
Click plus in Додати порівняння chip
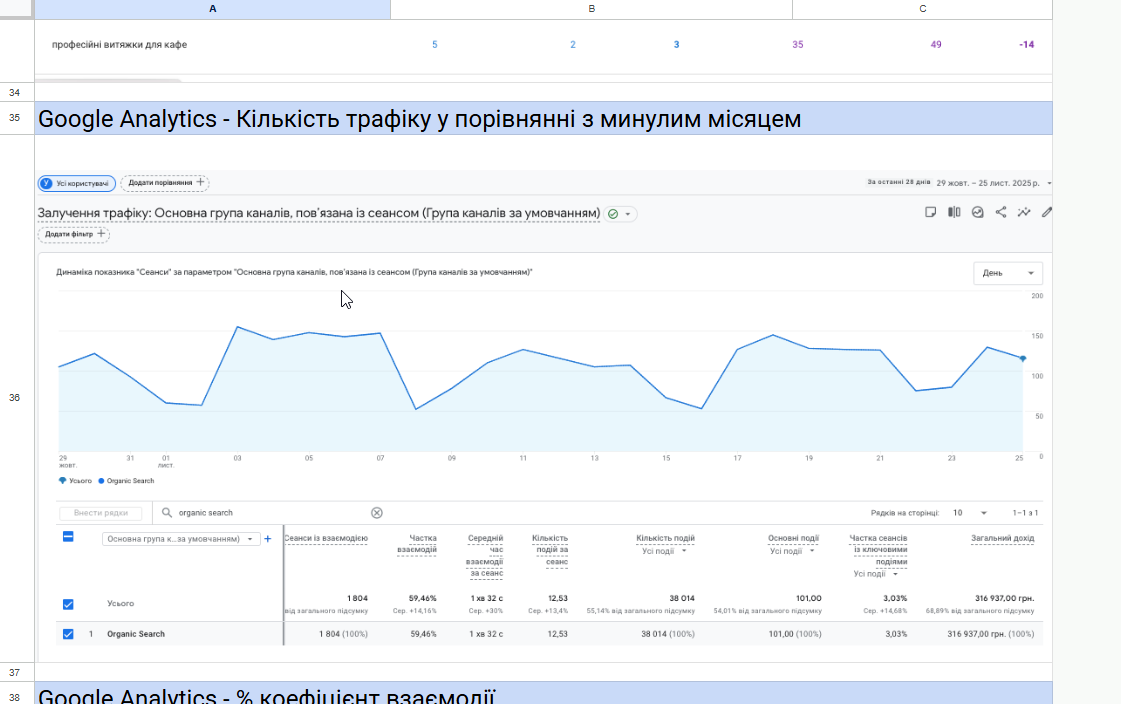(x=200, y=182)
